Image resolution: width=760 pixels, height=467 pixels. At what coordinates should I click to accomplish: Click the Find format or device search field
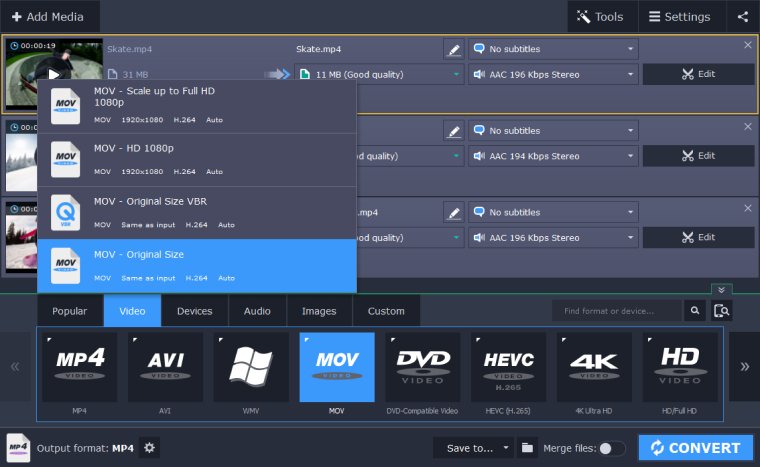tap(617, 311)
